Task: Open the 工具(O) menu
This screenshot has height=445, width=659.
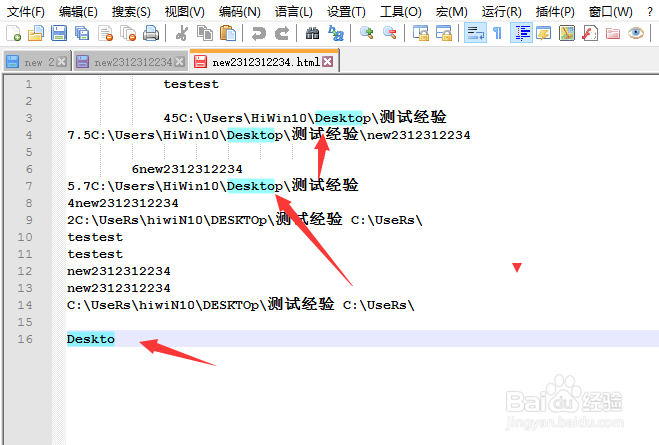Action: (x=401, y=11)
